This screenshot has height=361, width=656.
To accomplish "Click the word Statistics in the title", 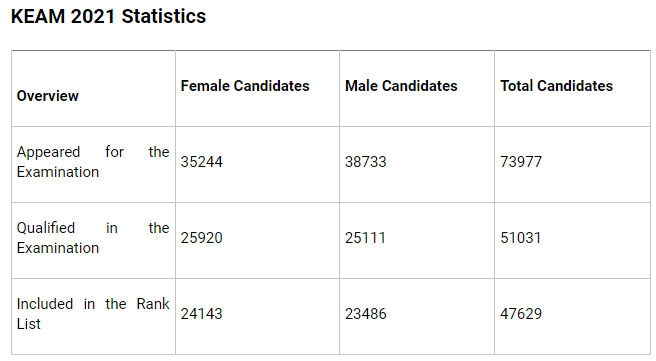I will [164, 17].
